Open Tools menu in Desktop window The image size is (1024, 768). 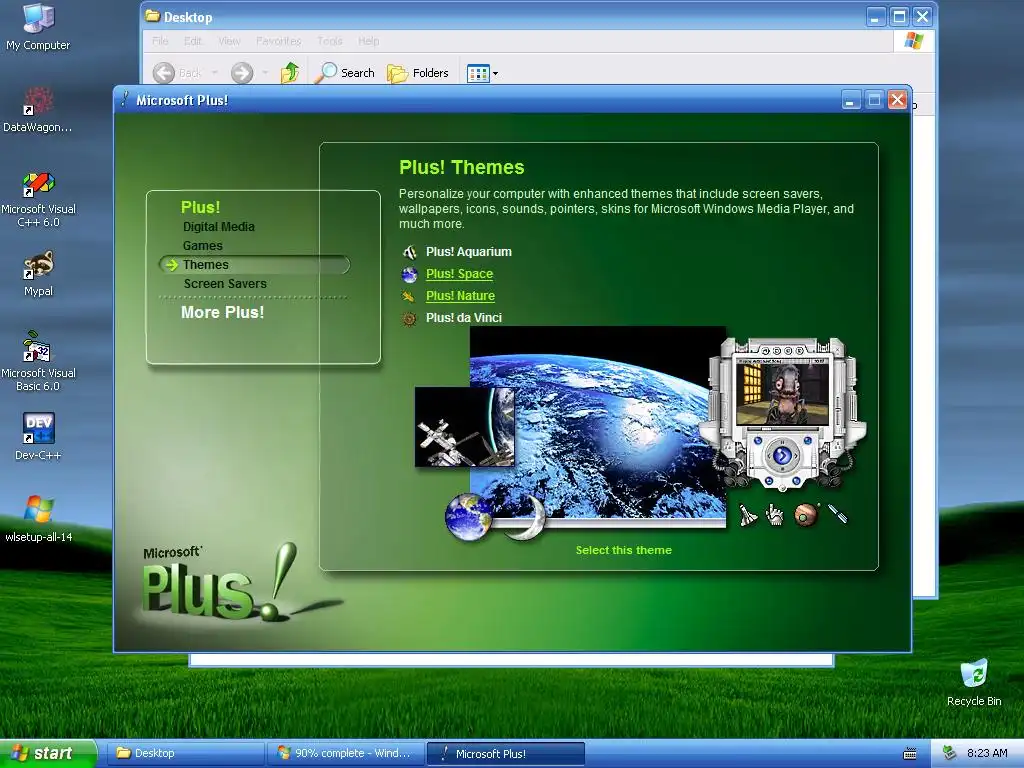click(x=330, y=41)
